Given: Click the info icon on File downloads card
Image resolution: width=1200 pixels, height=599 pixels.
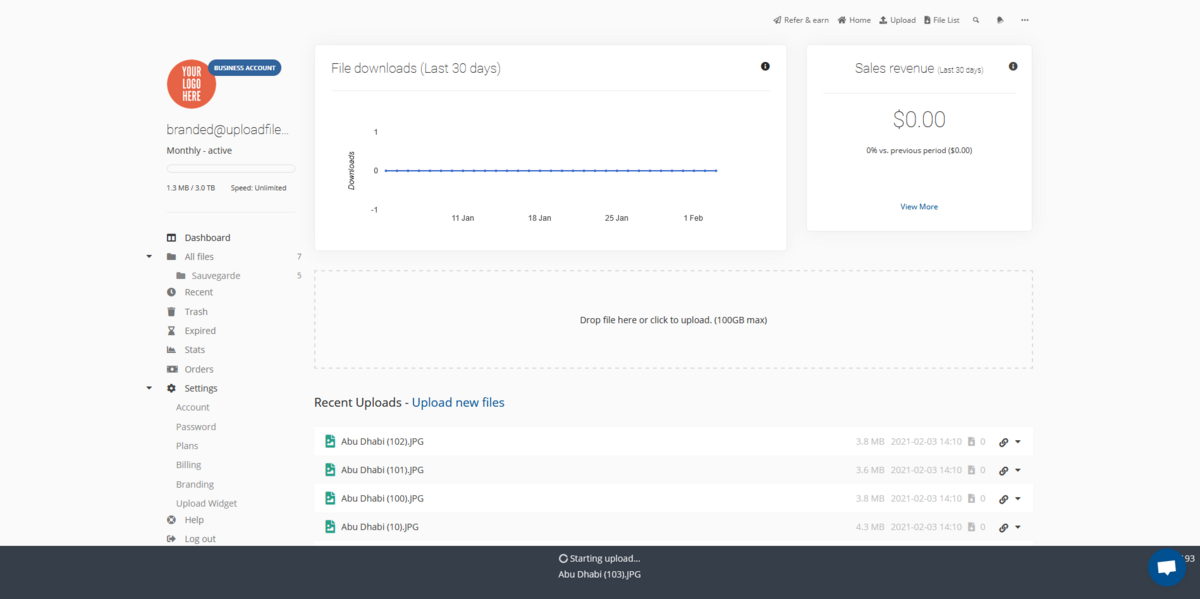Looking at the screenshot, I should tap(765, 66).
